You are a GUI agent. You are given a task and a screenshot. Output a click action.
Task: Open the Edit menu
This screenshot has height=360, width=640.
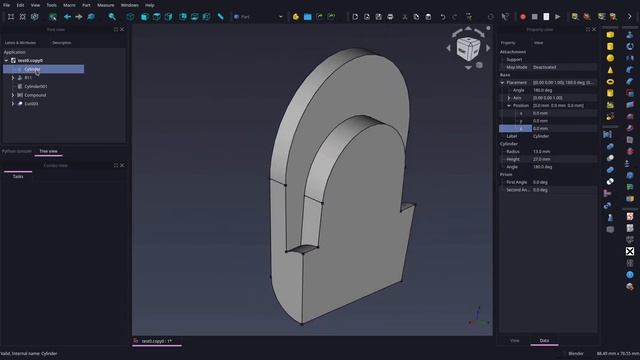(x=20, y=5)
